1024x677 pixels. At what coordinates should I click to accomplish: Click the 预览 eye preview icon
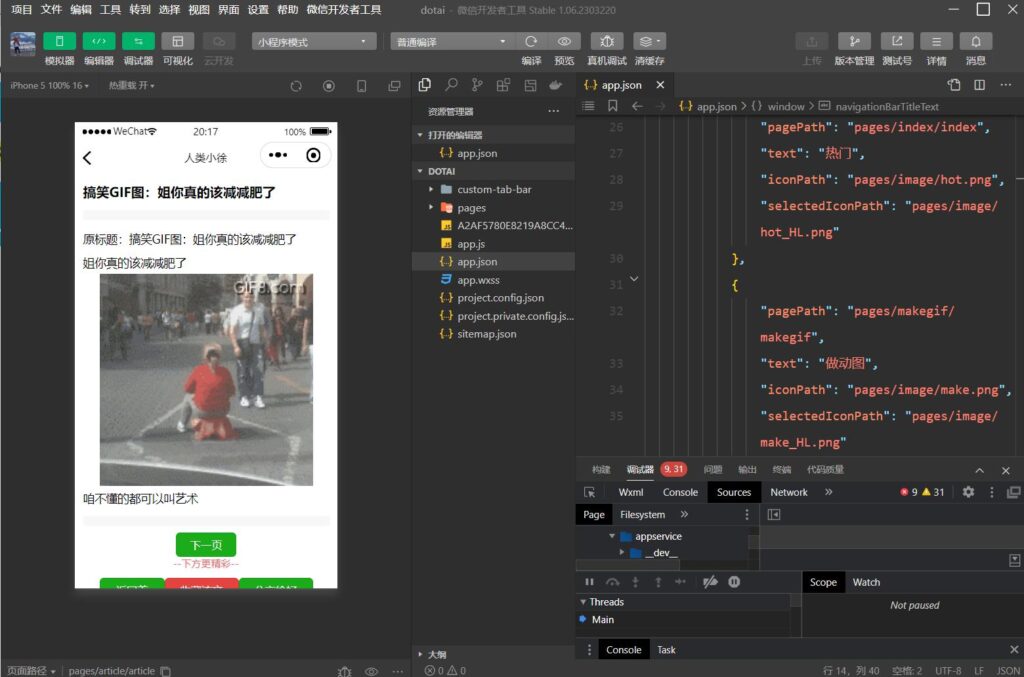click(x=564, y=41)
